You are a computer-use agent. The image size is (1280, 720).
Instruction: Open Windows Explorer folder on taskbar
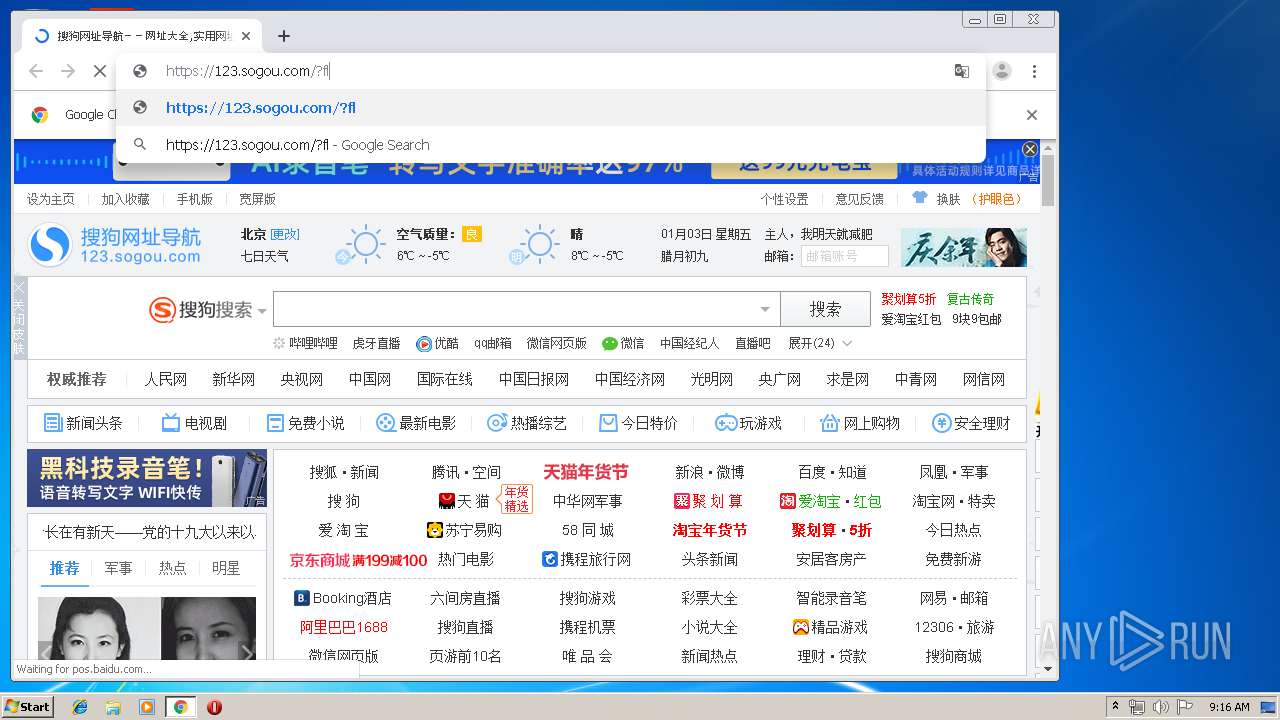(113, 707)
